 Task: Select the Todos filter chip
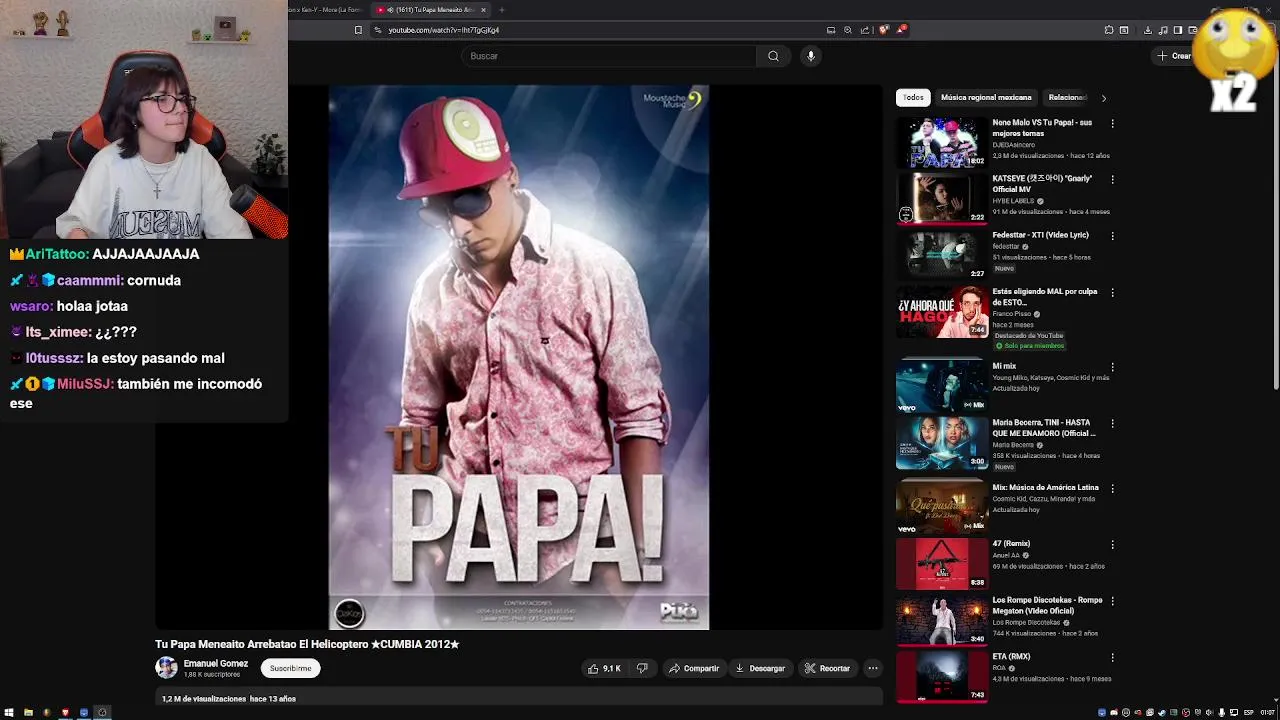[x=913, y=97]
